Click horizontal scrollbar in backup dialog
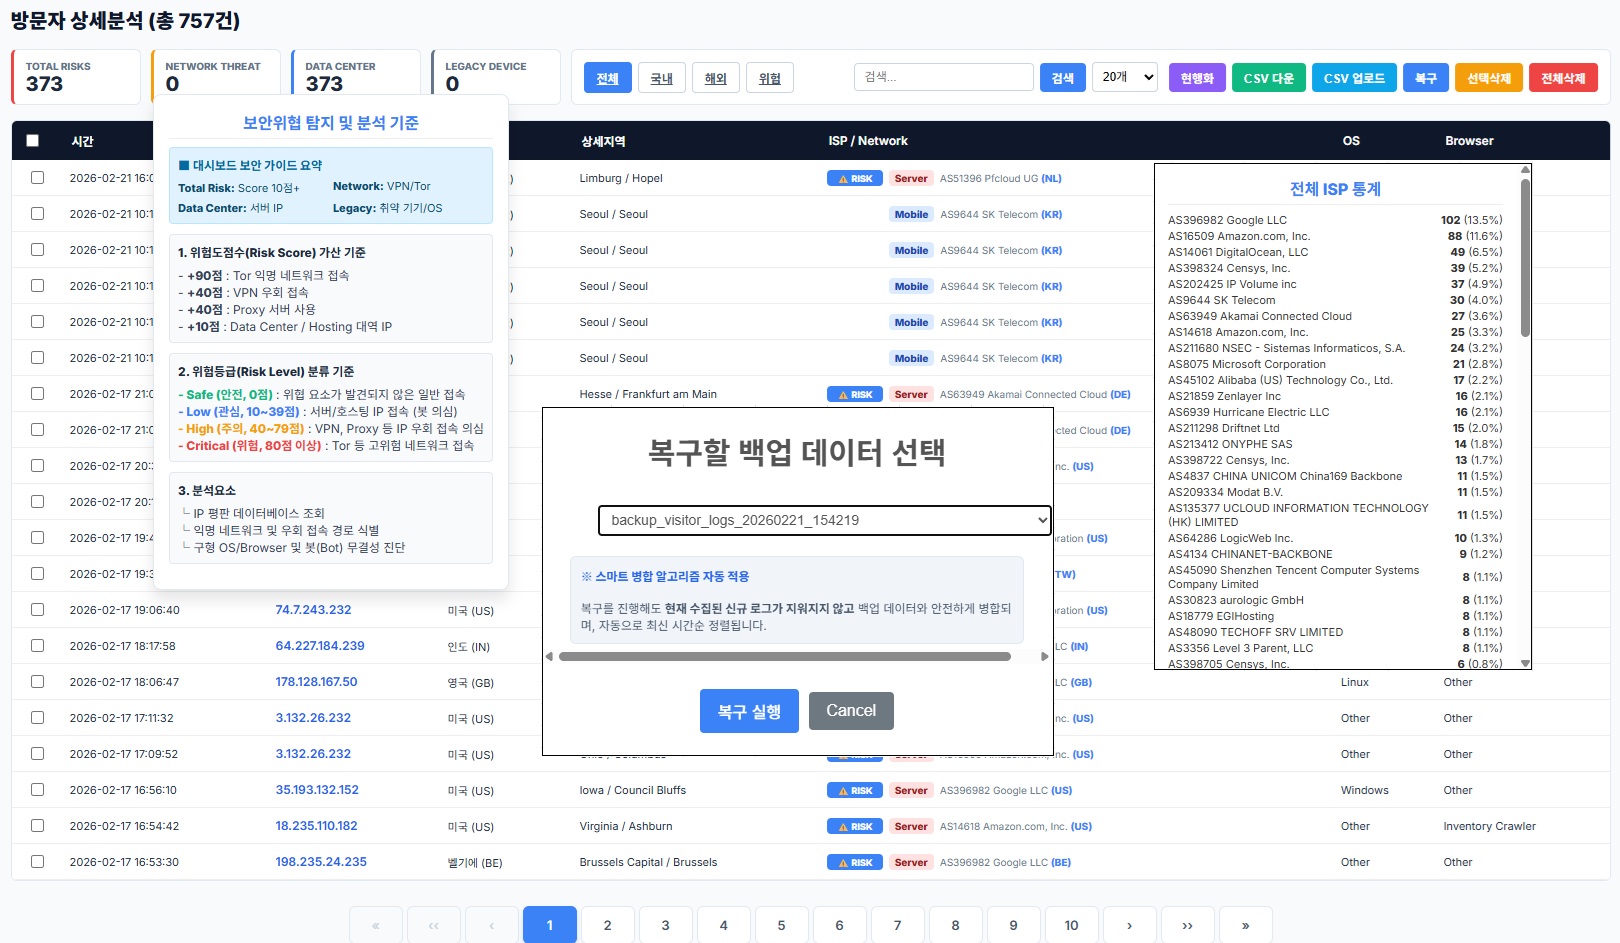Image resolution: width=1620 pixels, height=943 pixels. [785, 657]
